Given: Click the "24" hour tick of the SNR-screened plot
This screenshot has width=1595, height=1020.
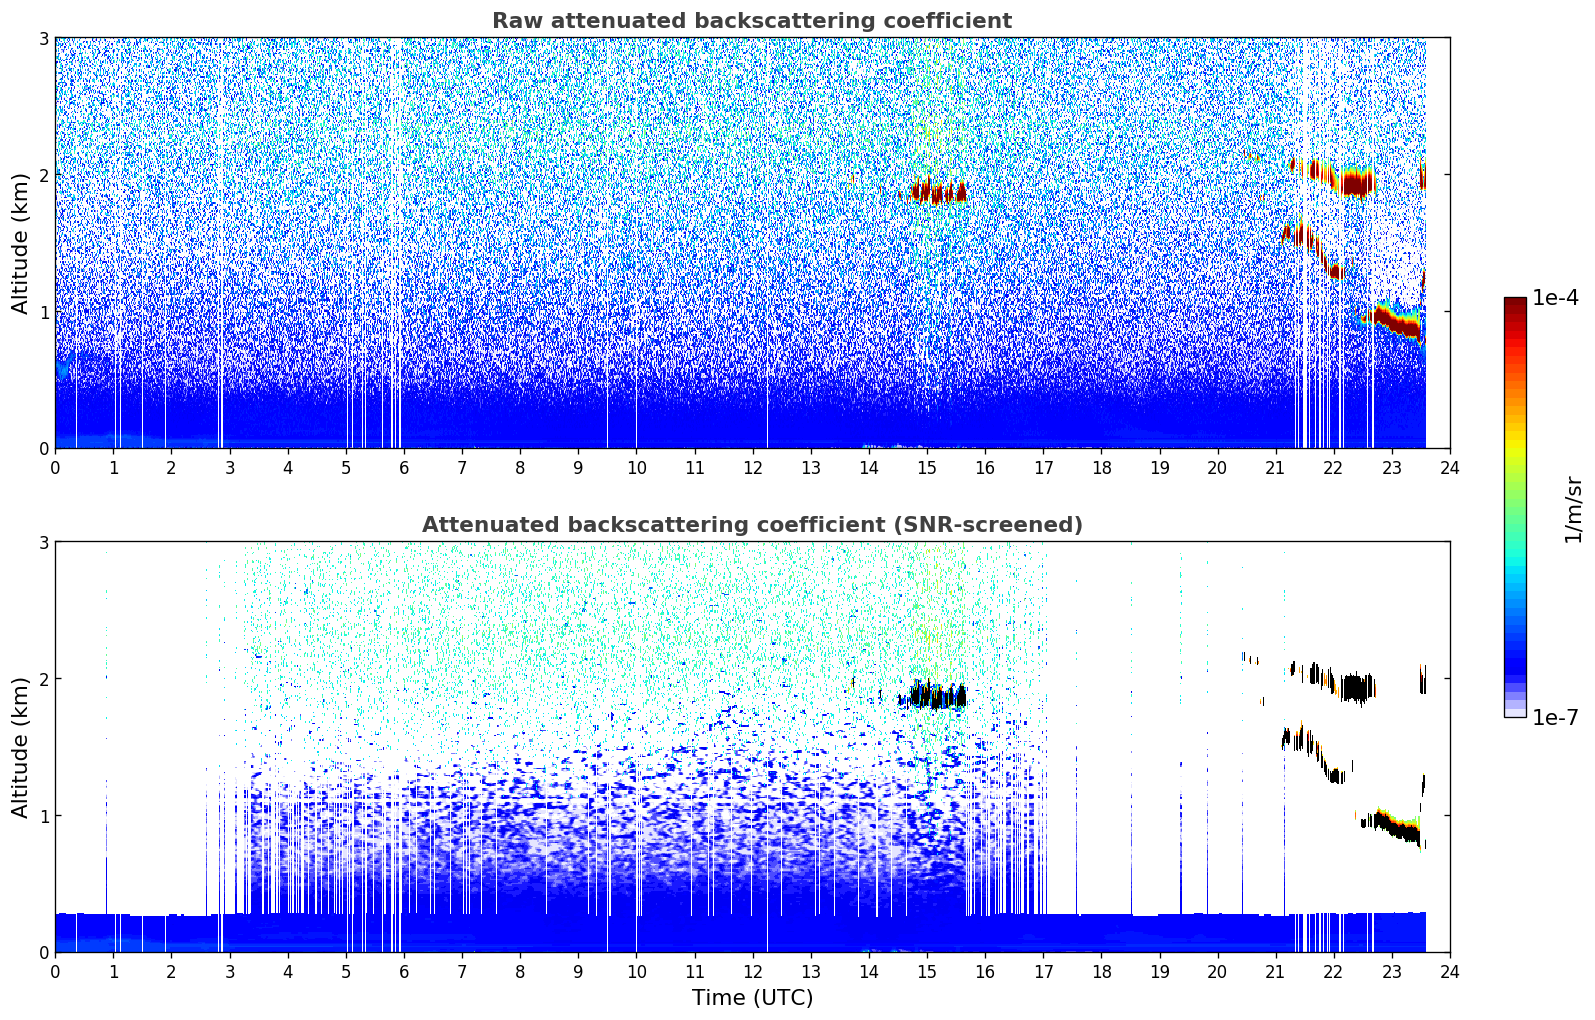Looking at the screenshot, I should (x=1450, y=971).
